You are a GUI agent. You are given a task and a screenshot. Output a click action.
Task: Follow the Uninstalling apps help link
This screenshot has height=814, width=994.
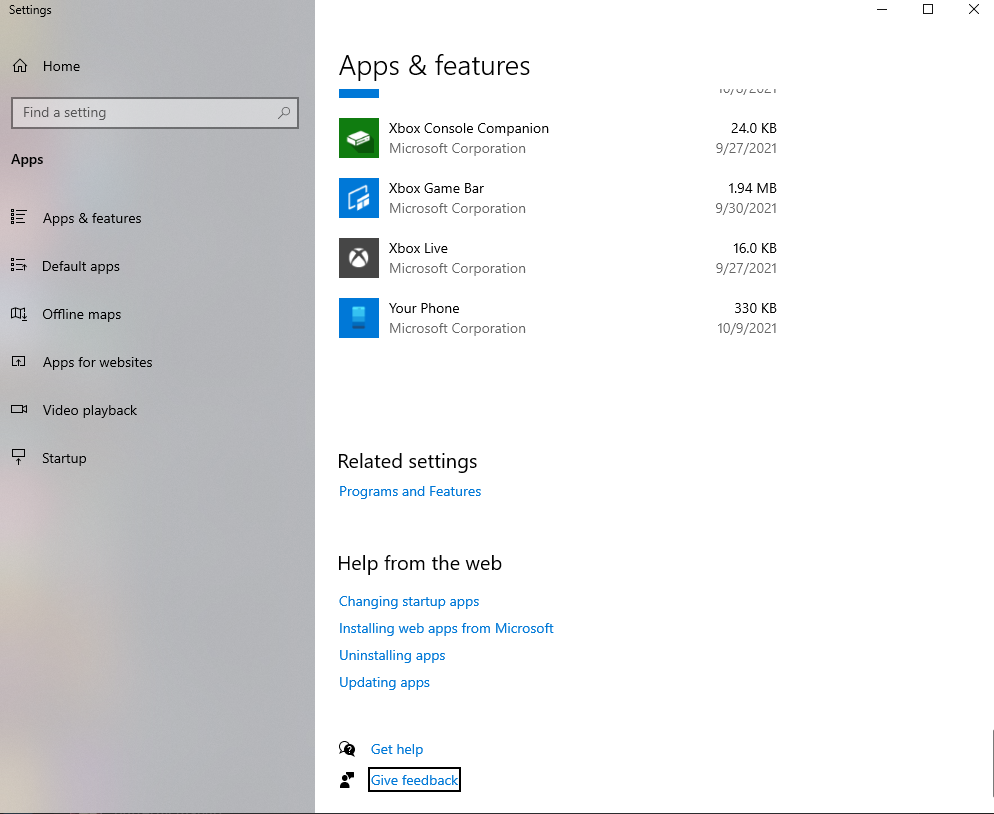tap(392, 655)
